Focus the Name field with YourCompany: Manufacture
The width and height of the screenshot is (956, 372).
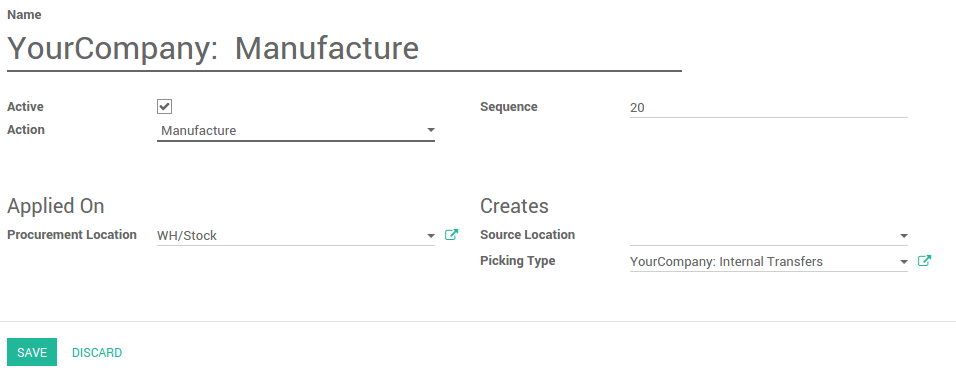pyautogui.click(x=344, y=49)
